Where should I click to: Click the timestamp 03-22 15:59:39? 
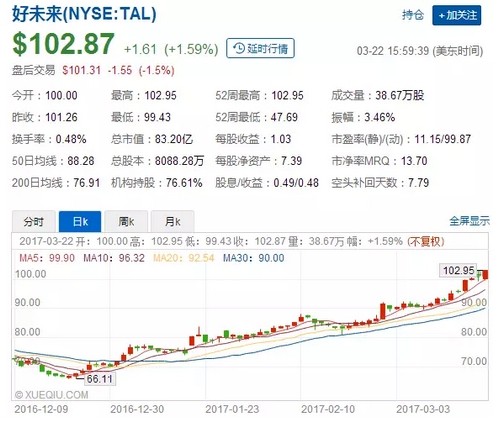[393, 51]
